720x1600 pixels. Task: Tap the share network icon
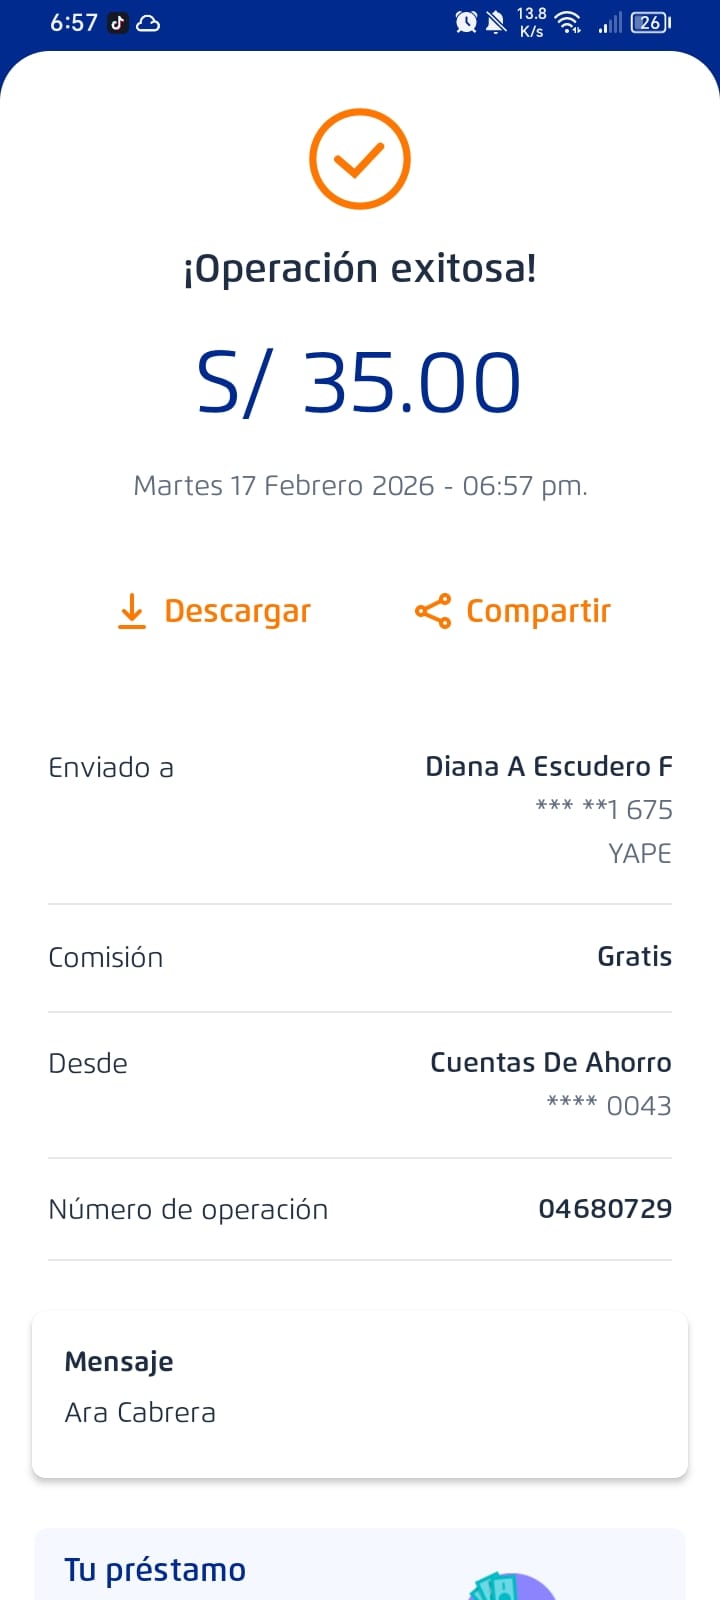pyautogui.click(x=433, y=611)
